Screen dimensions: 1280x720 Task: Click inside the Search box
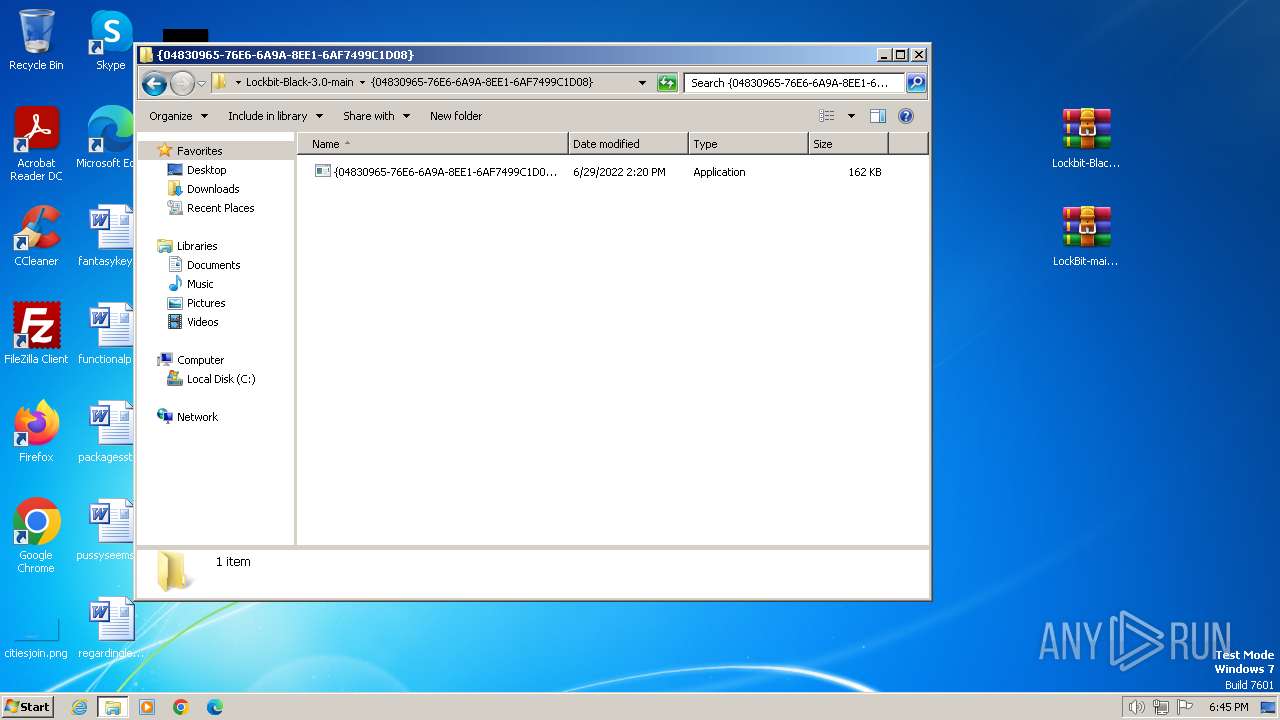tap(794, 83)
